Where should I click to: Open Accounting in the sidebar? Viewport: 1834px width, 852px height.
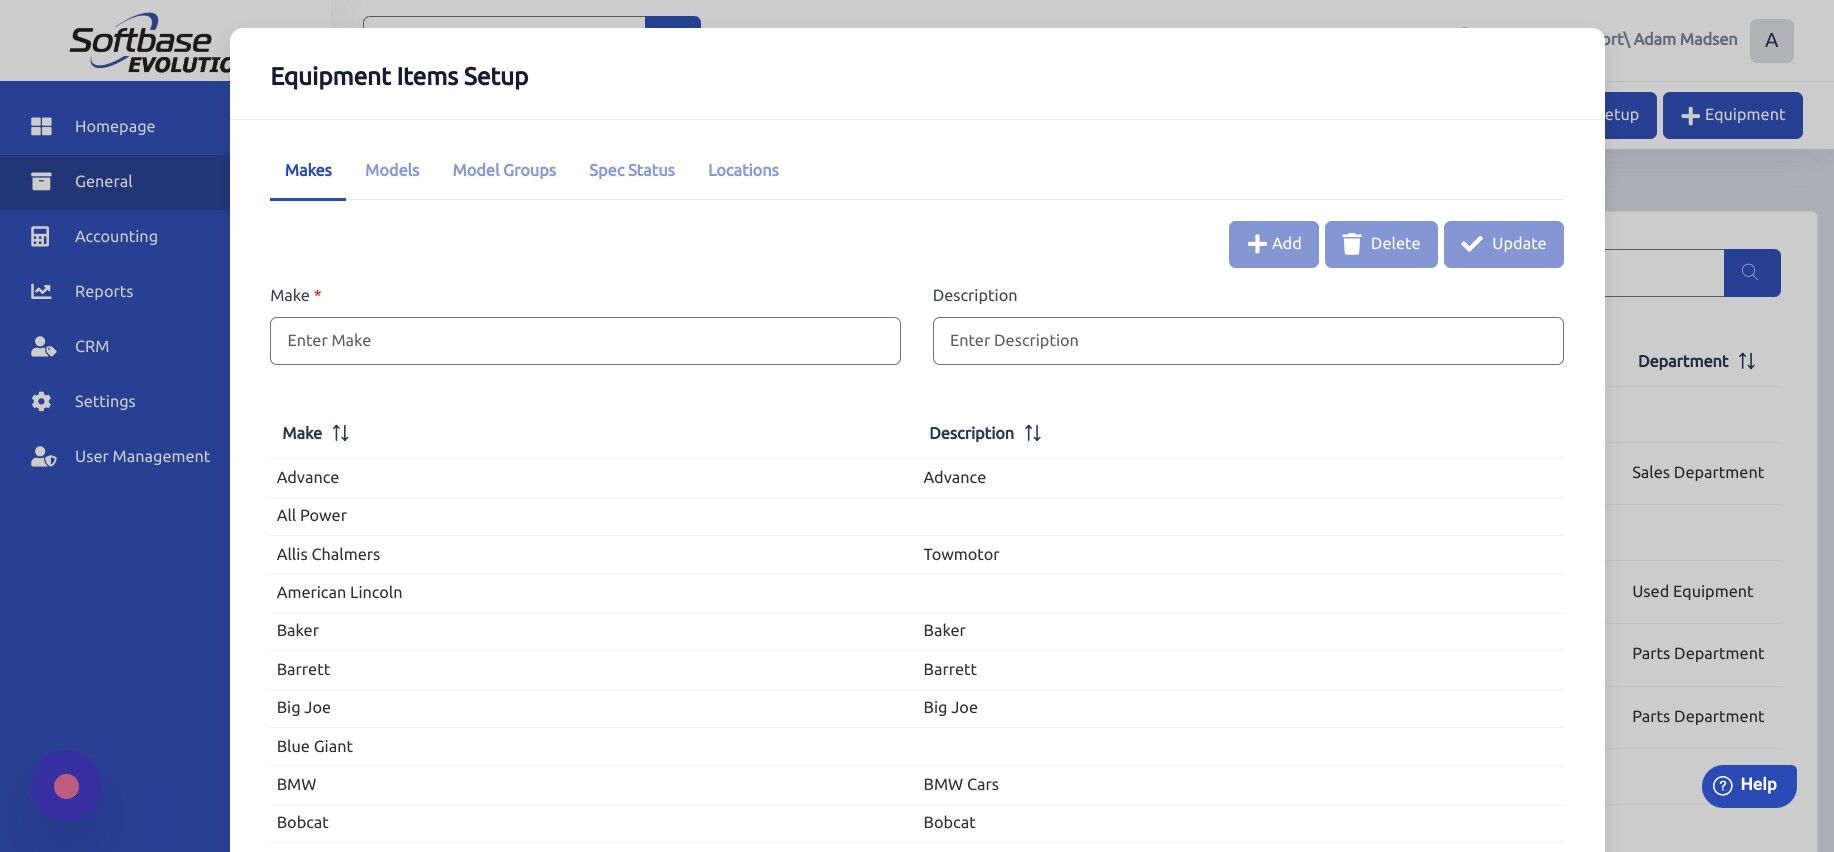(115, 236)
